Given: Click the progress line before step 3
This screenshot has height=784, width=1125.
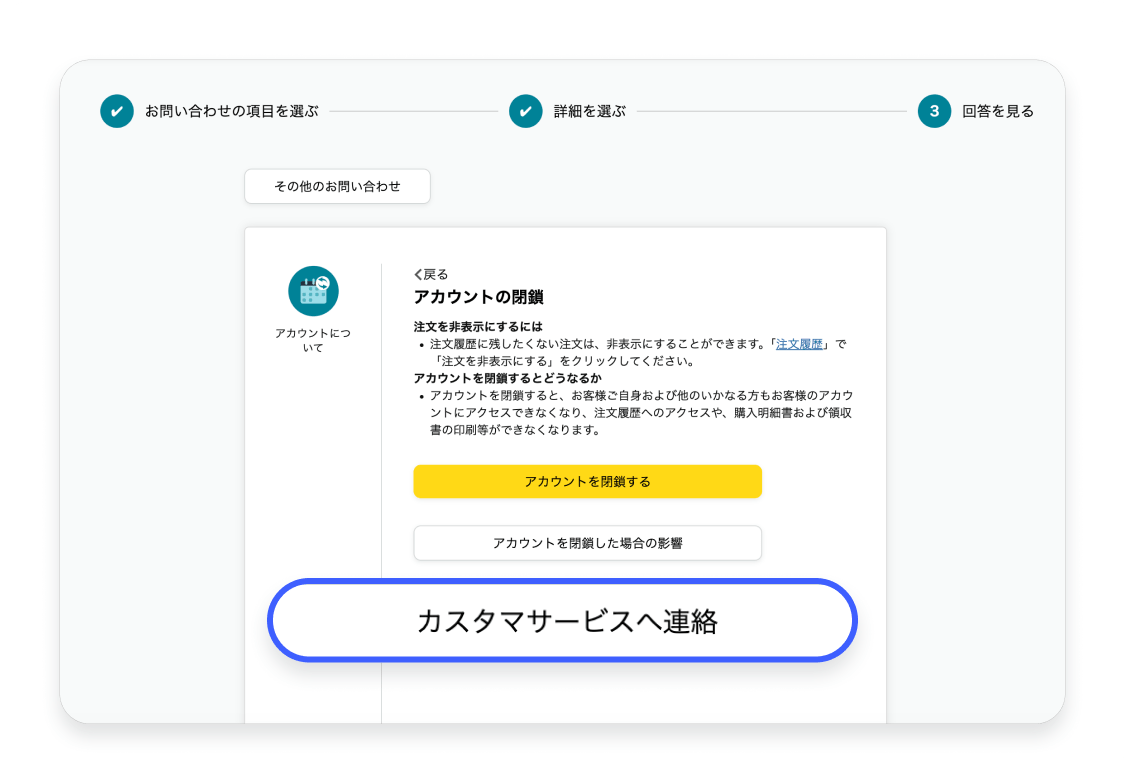Looking at the screenshot, I should pyautogui.click(x=775, y=111).
